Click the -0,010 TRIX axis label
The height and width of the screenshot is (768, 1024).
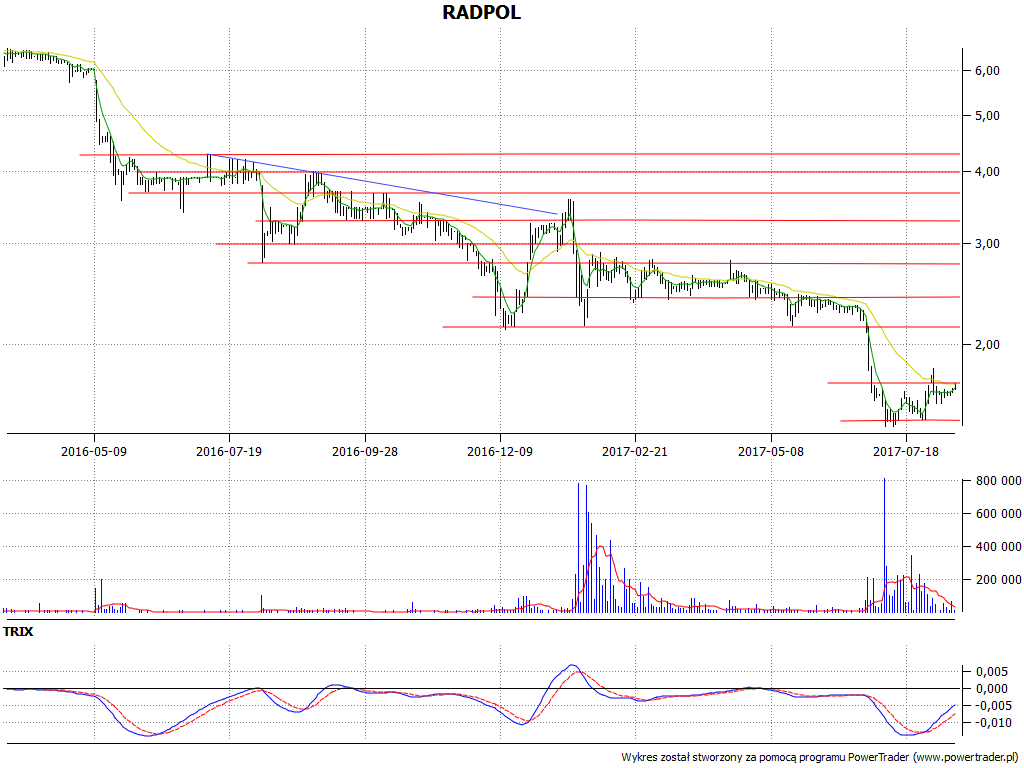coord(991,723)
